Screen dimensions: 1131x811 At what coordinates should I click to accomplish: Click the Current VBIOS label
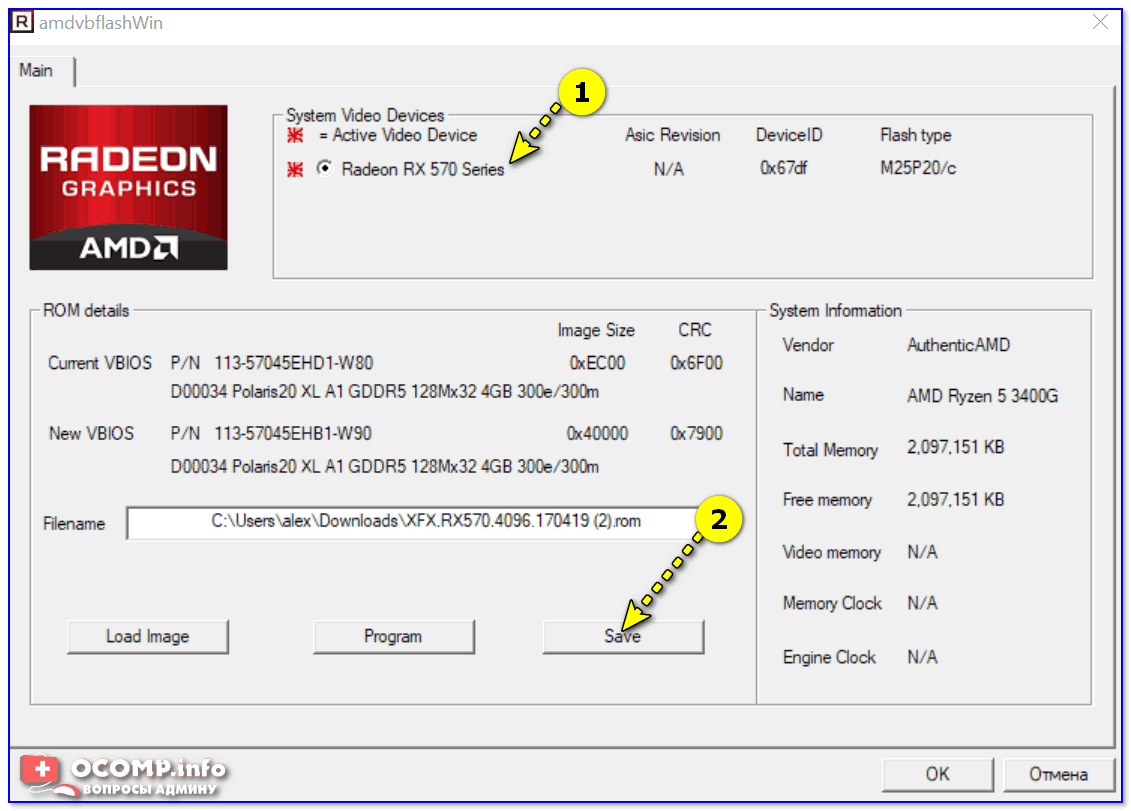coord(100,363)
